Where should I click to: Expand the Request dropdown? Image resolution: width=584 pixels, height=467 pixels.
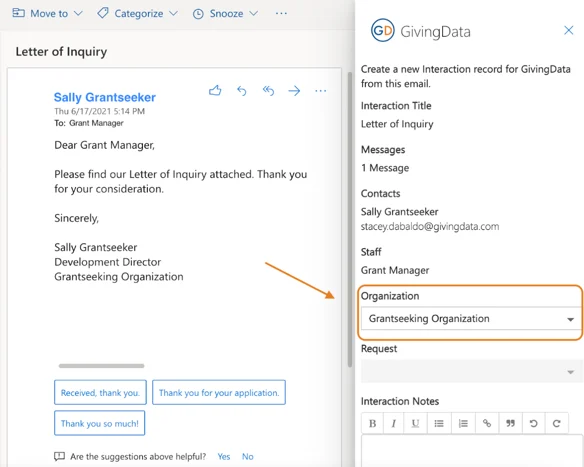pyautogui.click(x=471, y=371)
